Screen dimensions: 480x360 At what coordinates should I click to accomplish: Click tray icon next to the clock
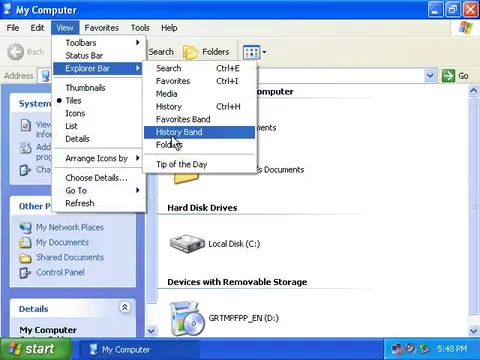pos(424,349)
